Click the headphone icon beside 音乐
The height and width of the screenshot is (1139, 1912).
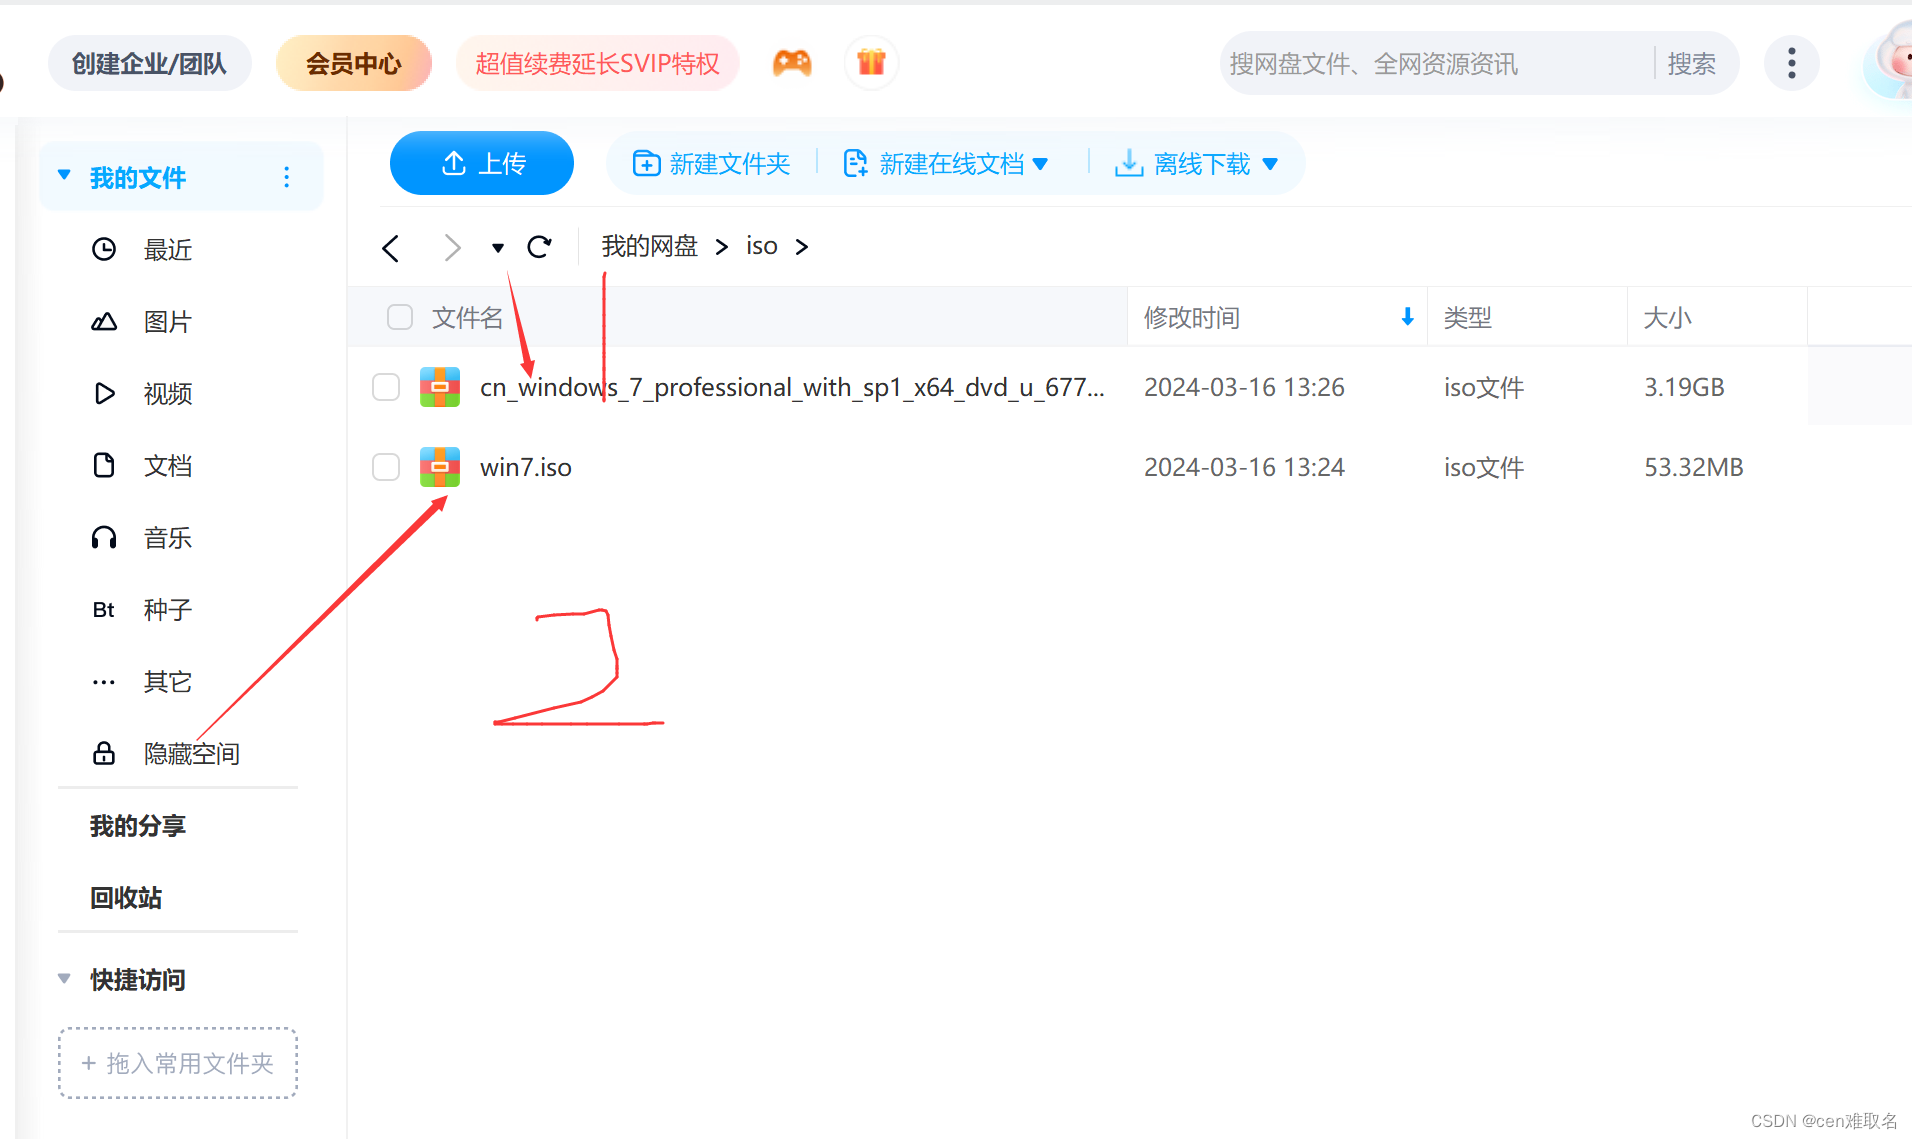(104, 537)
